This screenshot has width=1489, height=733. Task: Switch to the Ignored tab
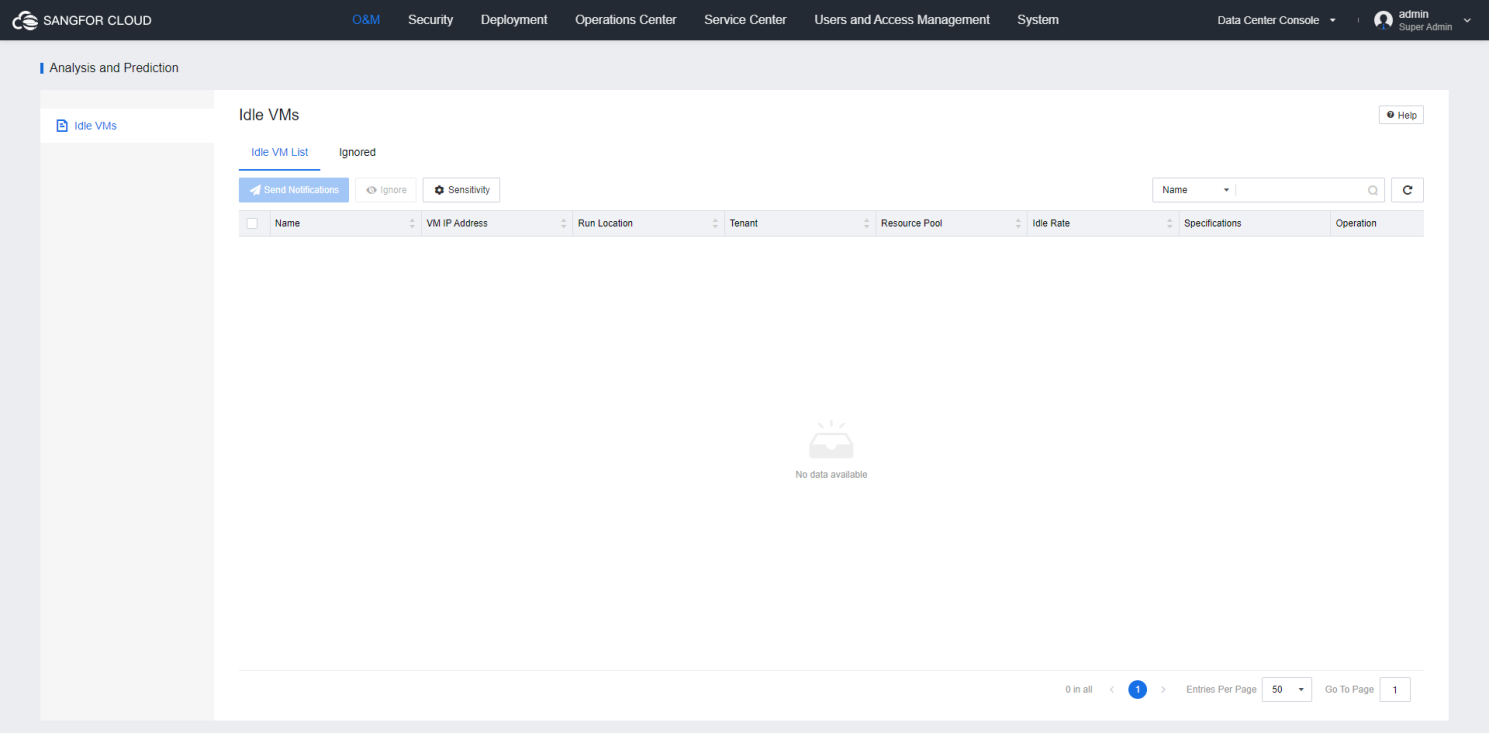(x=357, y=153)
